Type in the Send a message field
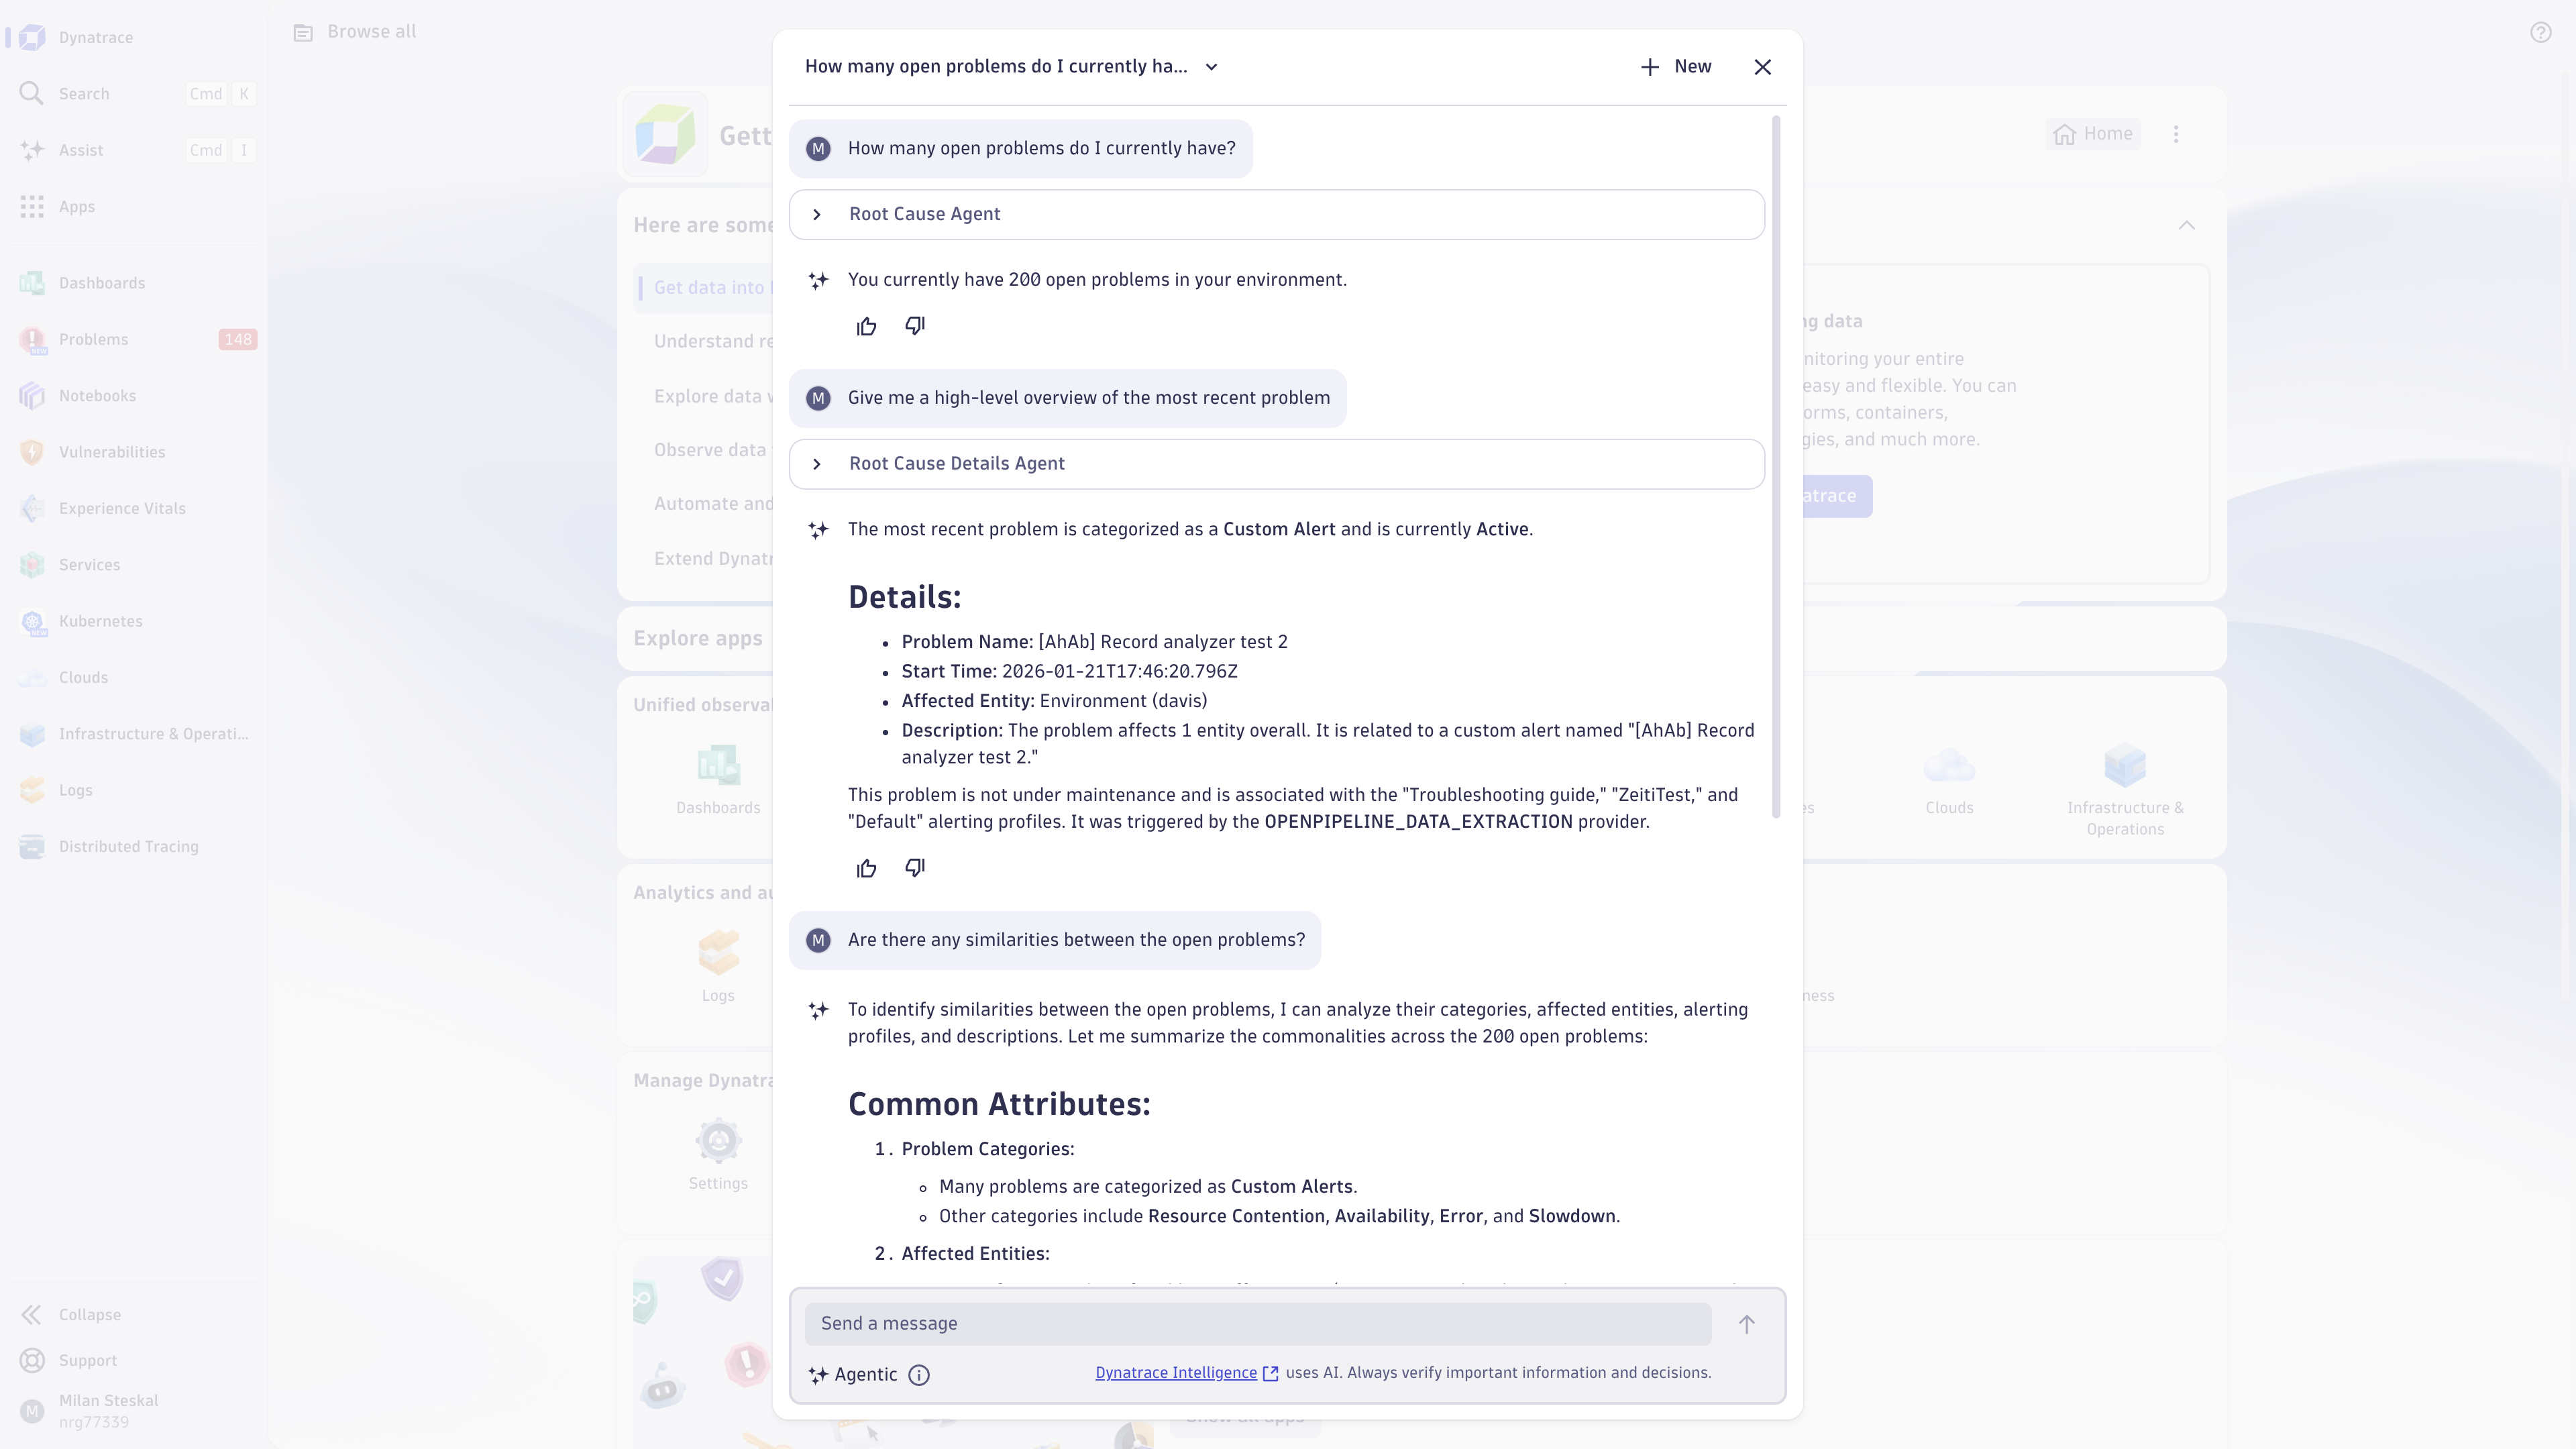The height and width of the screenshot is (1449, 2576). [1257, 1324]
